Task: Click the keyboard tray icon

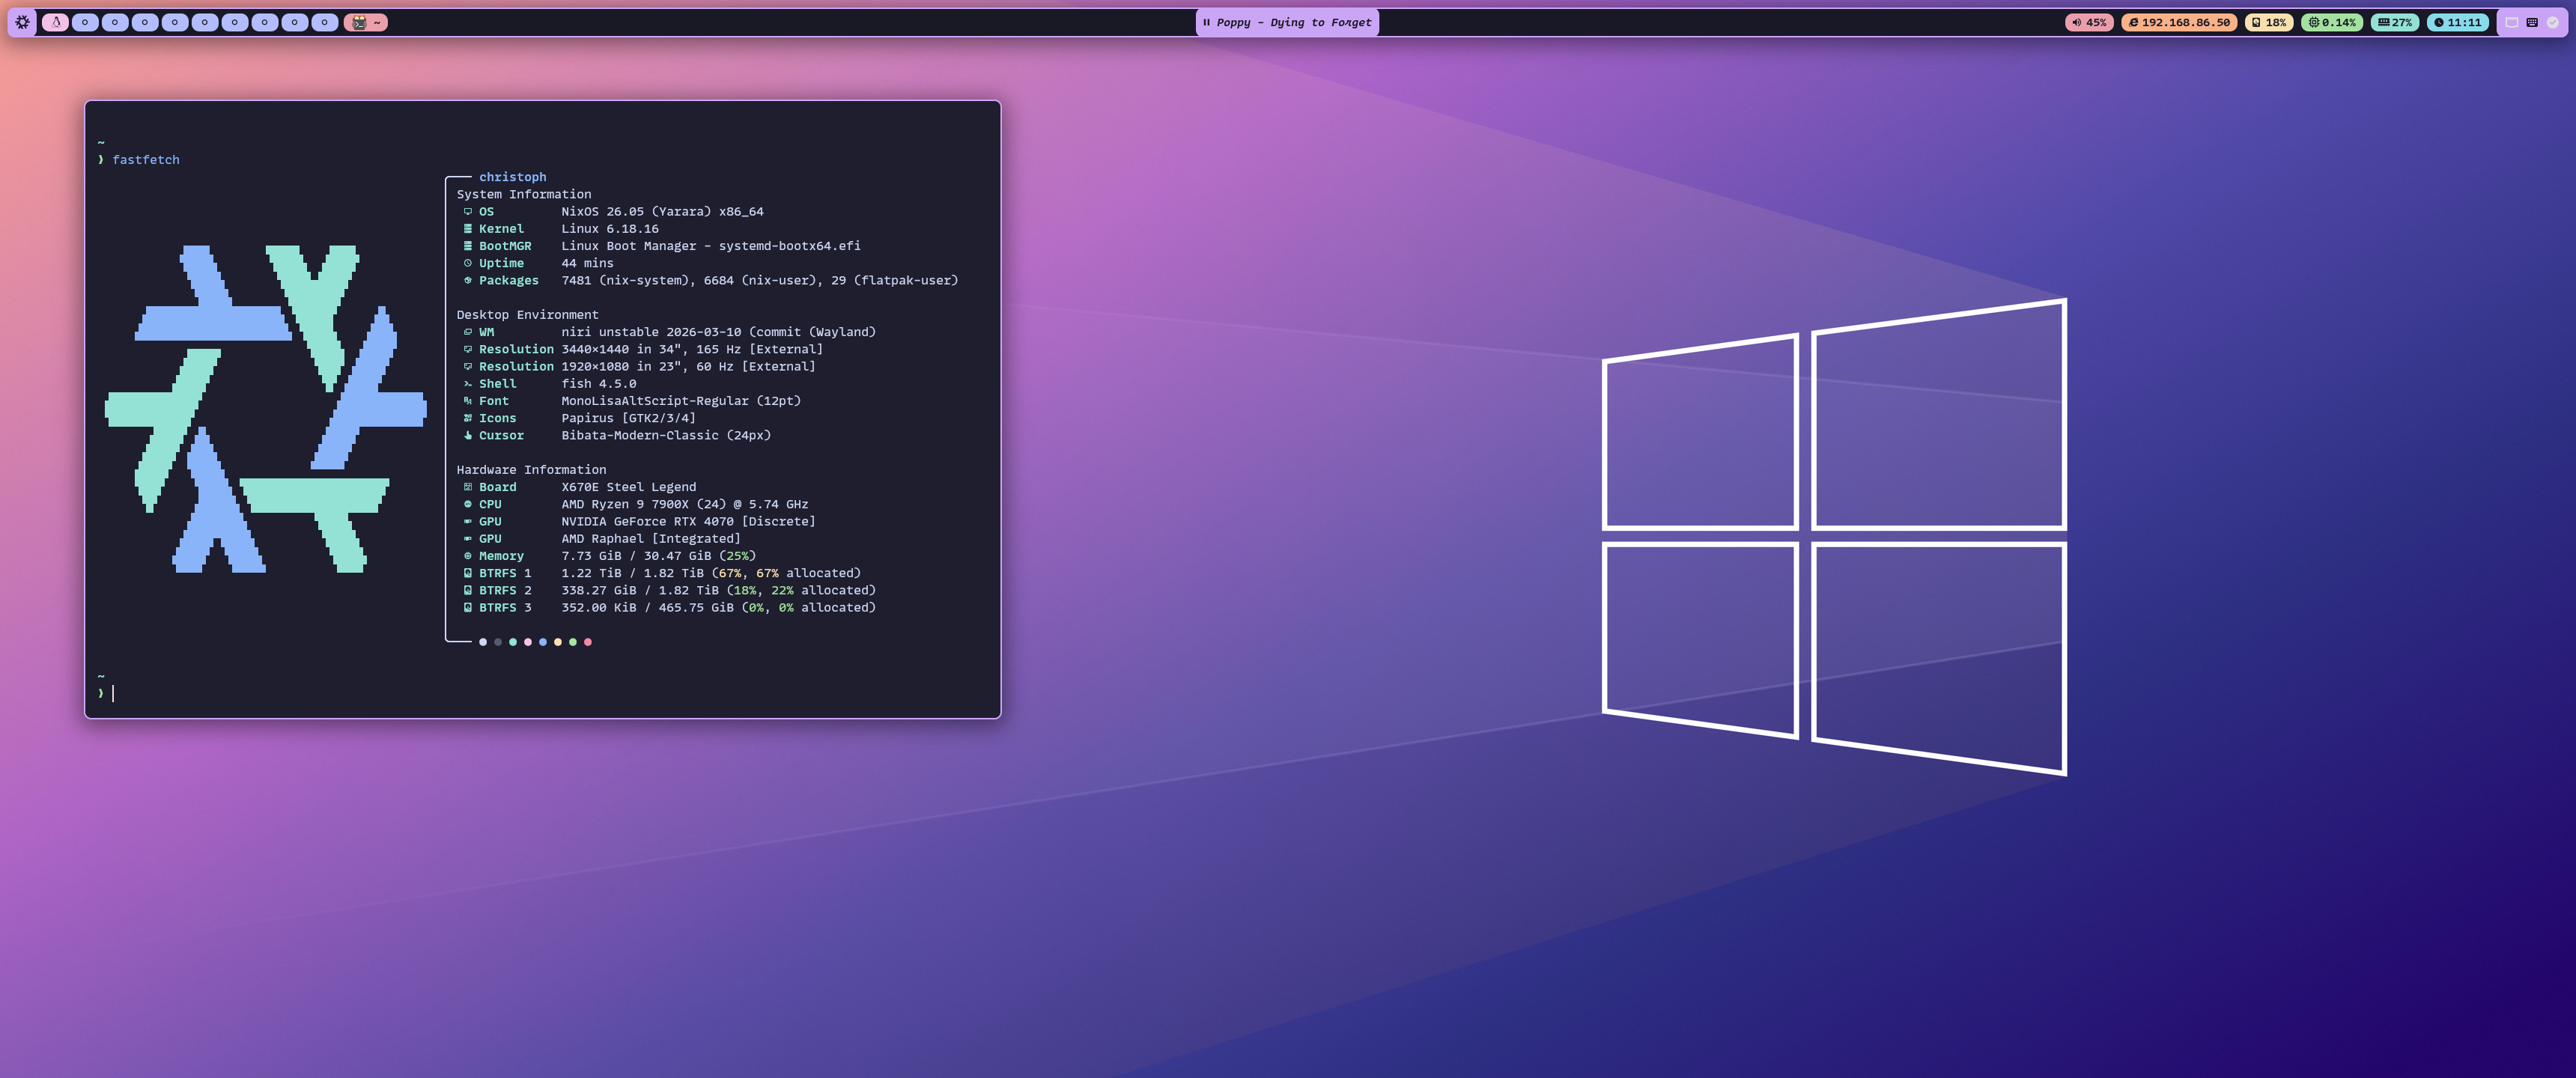Action: point(2532,22)
